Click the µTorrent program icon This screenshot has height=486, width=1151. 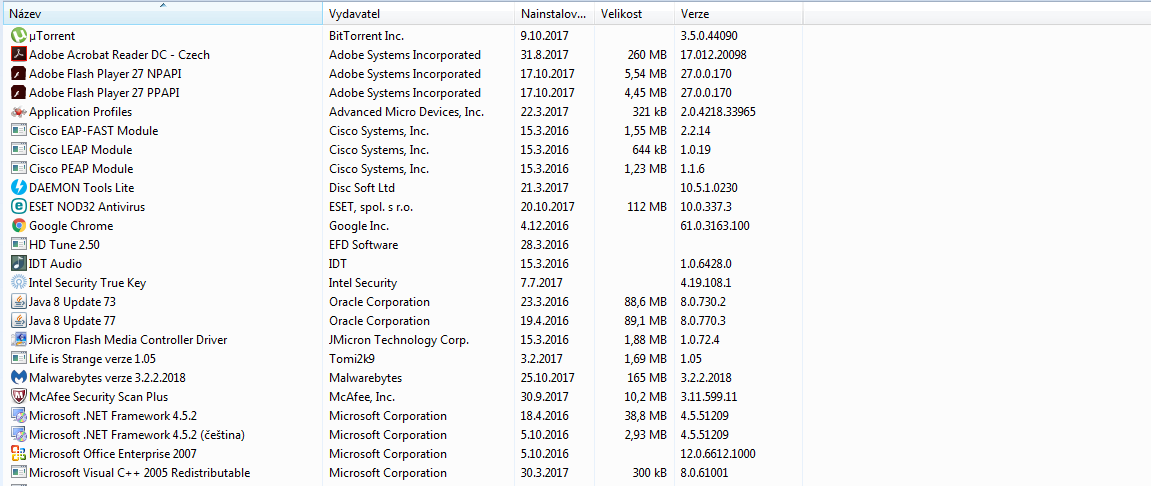coord(18,36)
